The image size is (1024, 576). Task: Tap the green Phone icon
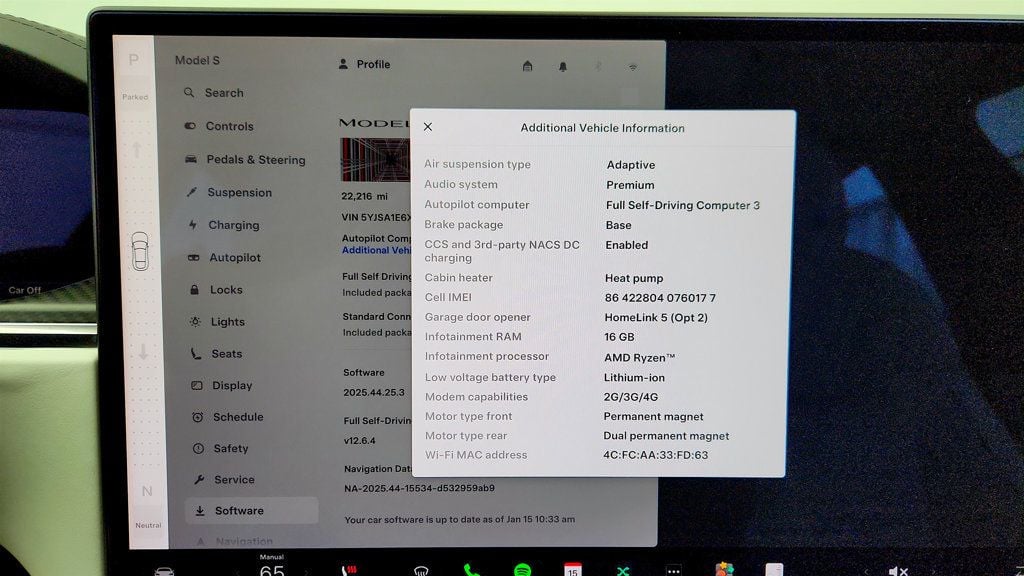tap(471, 570)
